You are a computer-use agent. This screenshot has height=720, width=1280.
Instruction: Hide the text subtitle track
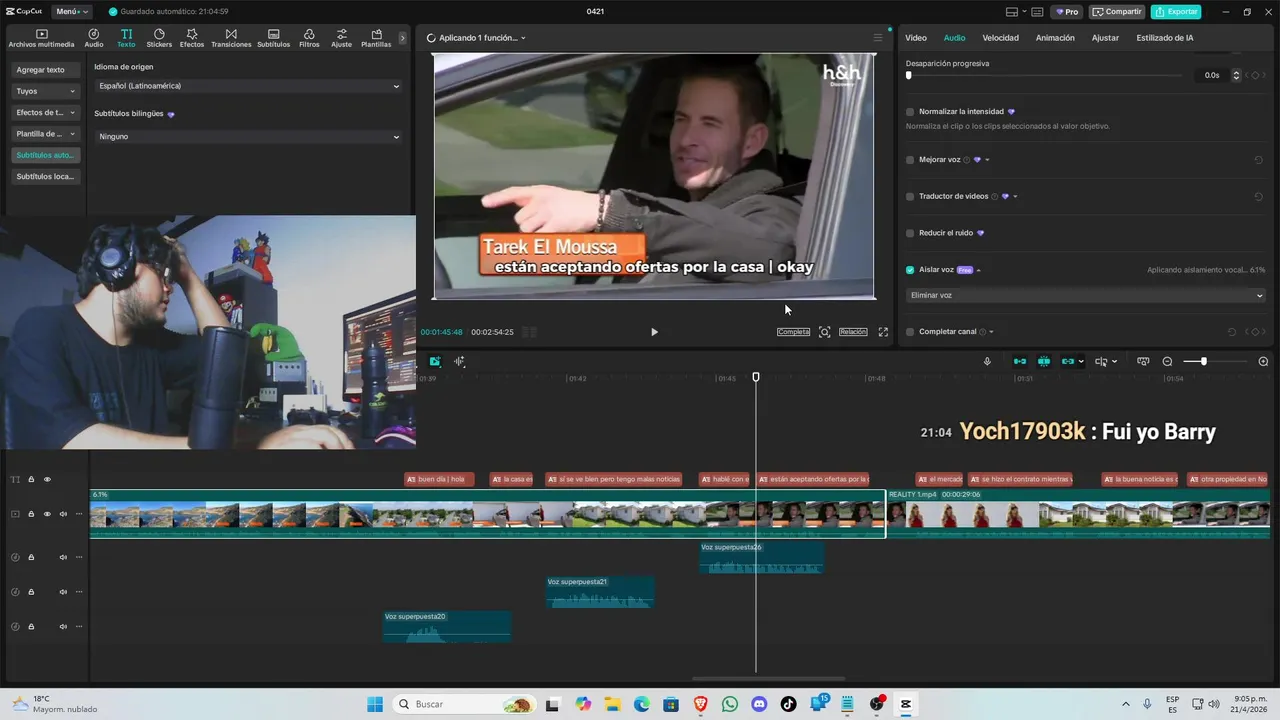[x=47, y=480]
